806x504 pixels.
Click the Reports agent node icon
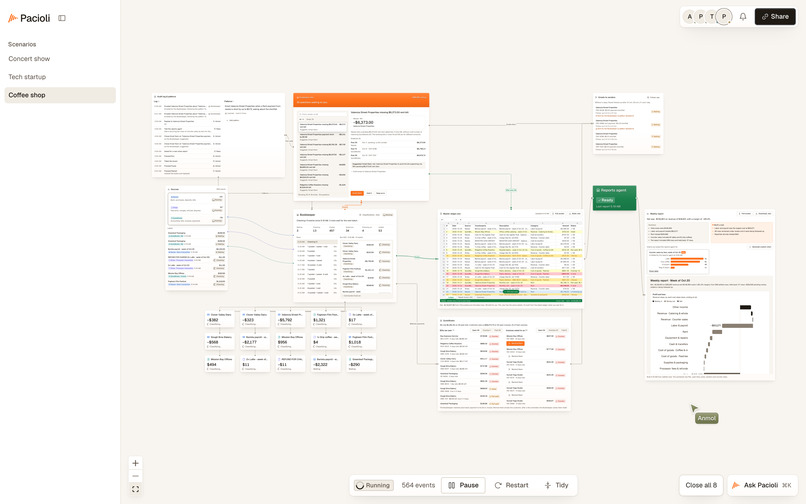[x=598, y=190]
